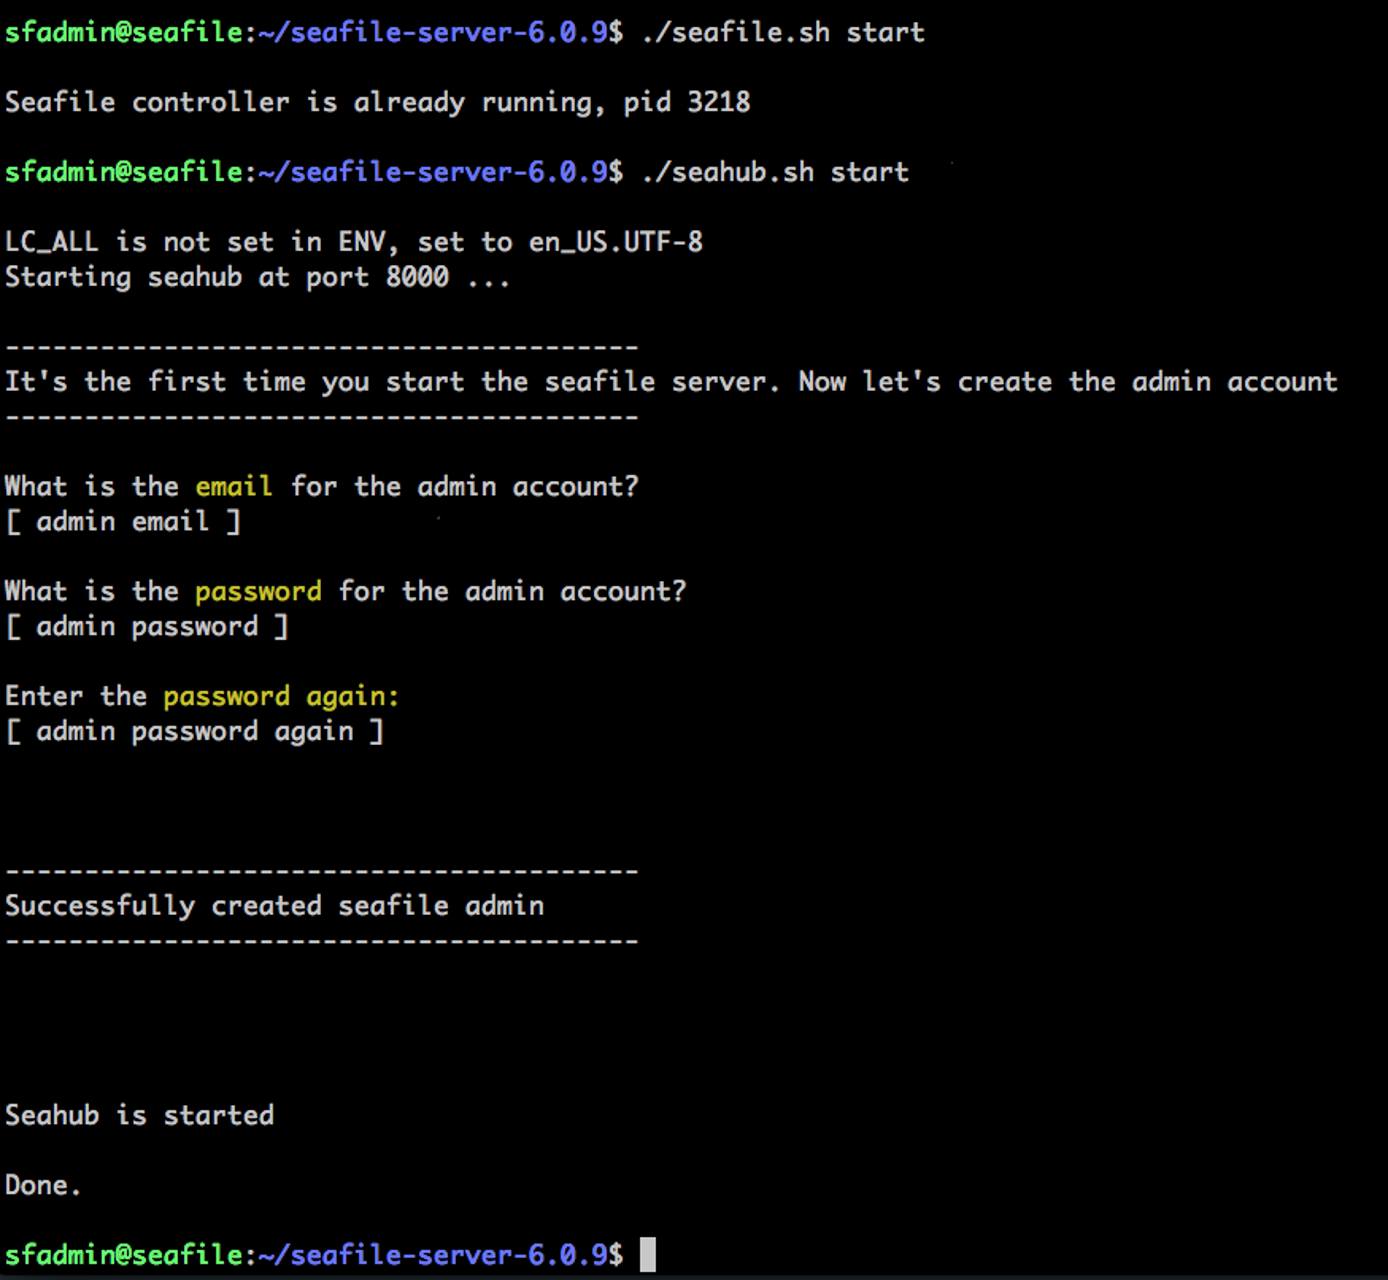The width and height of the screenshot is (1388, 1280).
Task: Click the "Seahub is started" line
Action: 139,1115
